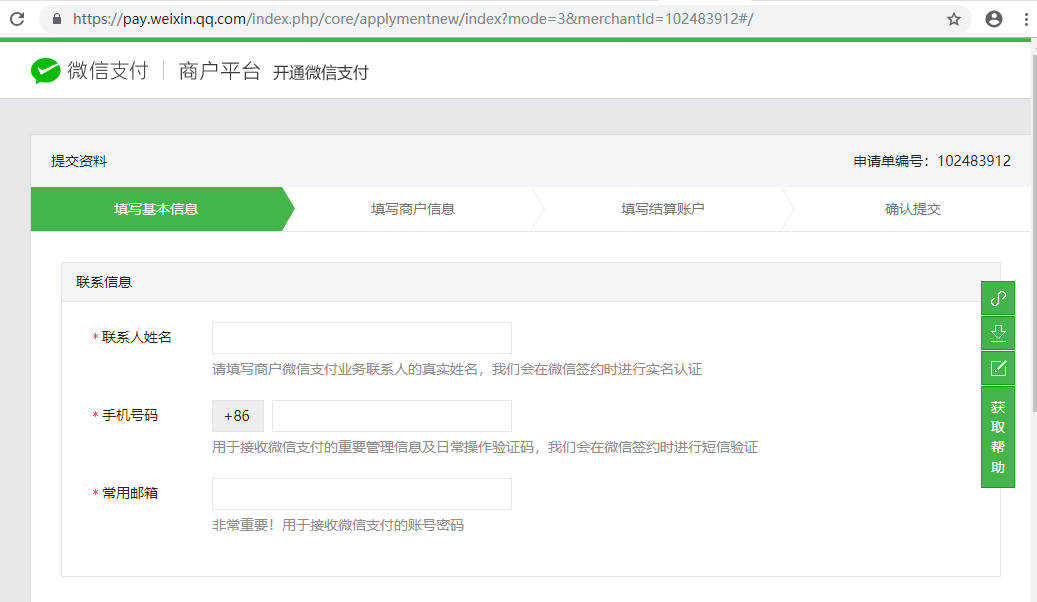Select the 填写结算账户 step tab
1037x602 pixels.
click(662, 209)
